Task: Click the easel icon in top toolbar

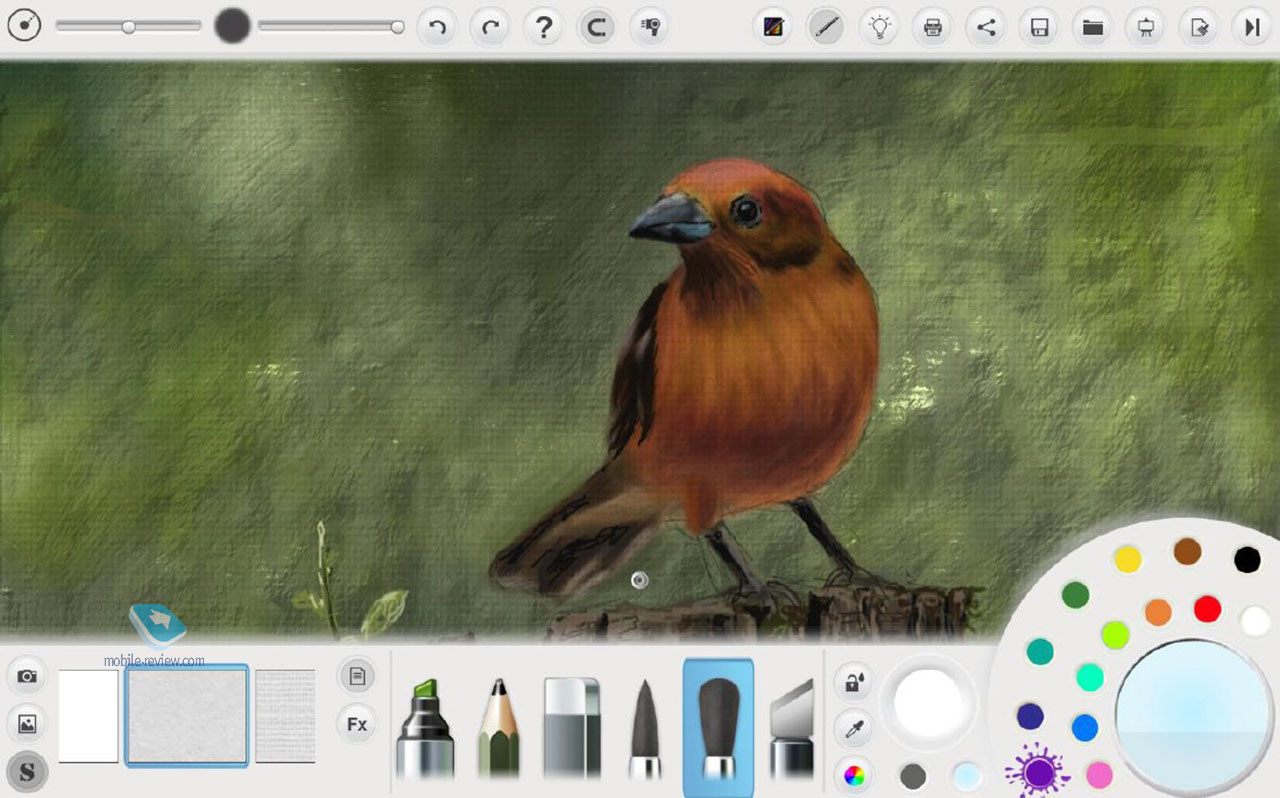Action: point(1146,27)
